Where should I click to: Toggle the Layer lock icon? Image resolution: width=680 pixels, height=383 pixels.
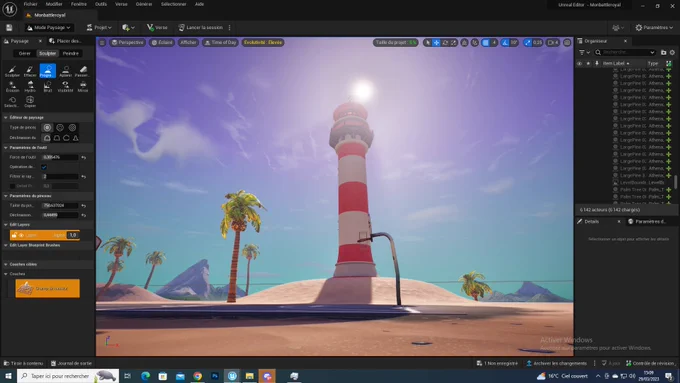pos(14,235)
